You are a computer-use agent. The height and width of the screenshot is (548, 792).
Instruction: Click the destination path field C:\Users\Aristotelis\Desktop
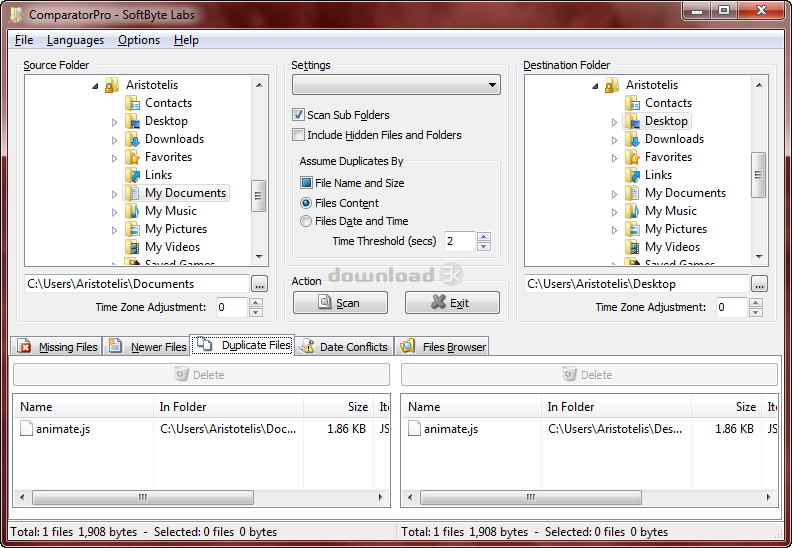[x=636, y=284]
